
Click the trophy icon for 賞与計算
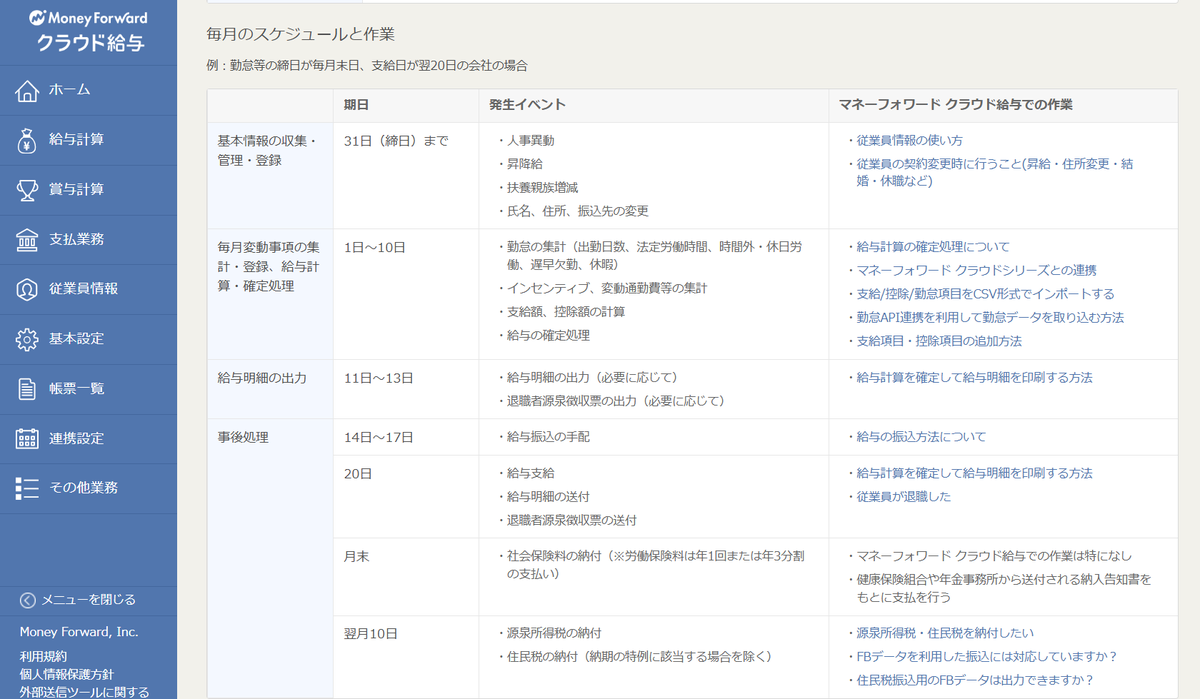tap(27, 190)
